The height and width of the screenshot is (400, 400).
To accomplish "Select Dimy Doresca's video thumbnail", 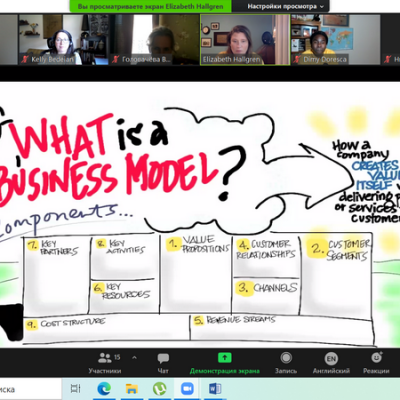I will [x=336, y=39].
